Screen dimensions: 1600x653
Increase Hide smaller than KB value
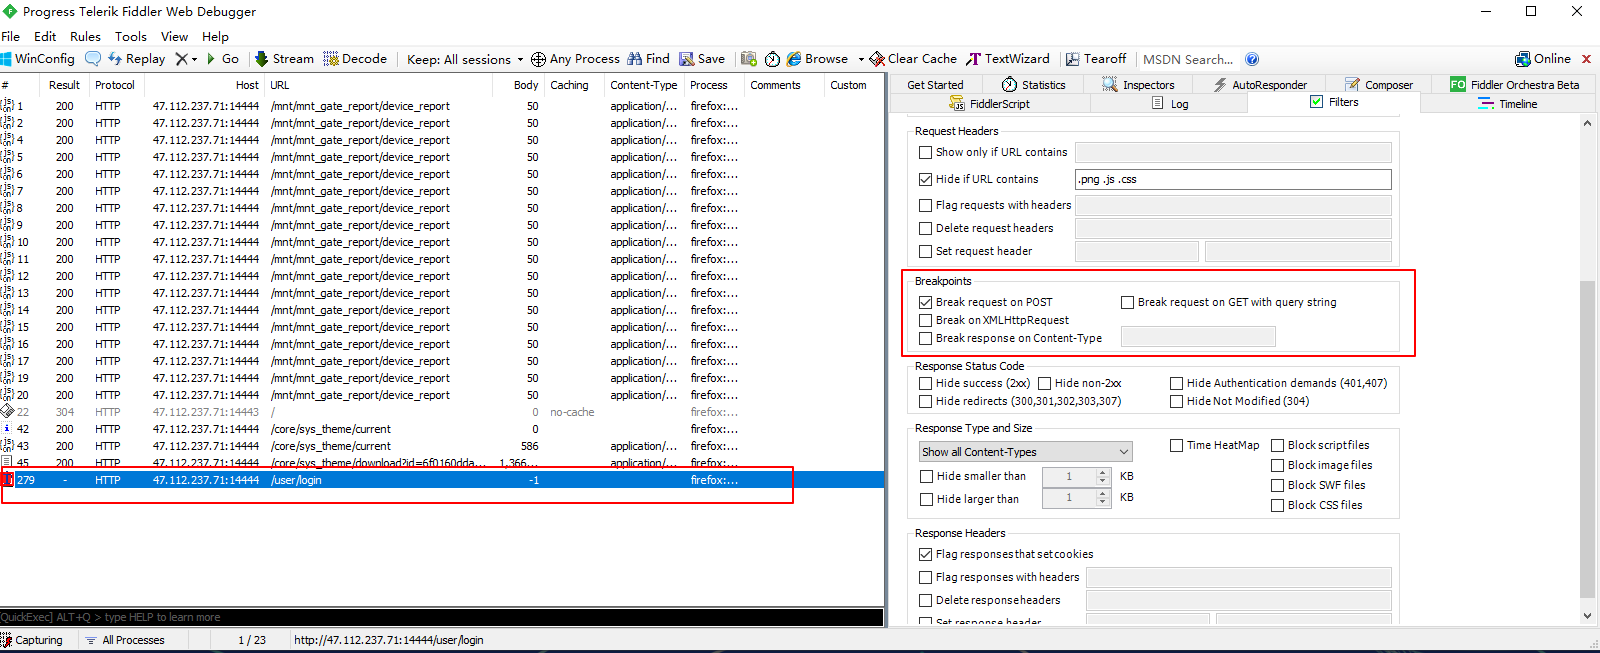[x=1102, y=473]
